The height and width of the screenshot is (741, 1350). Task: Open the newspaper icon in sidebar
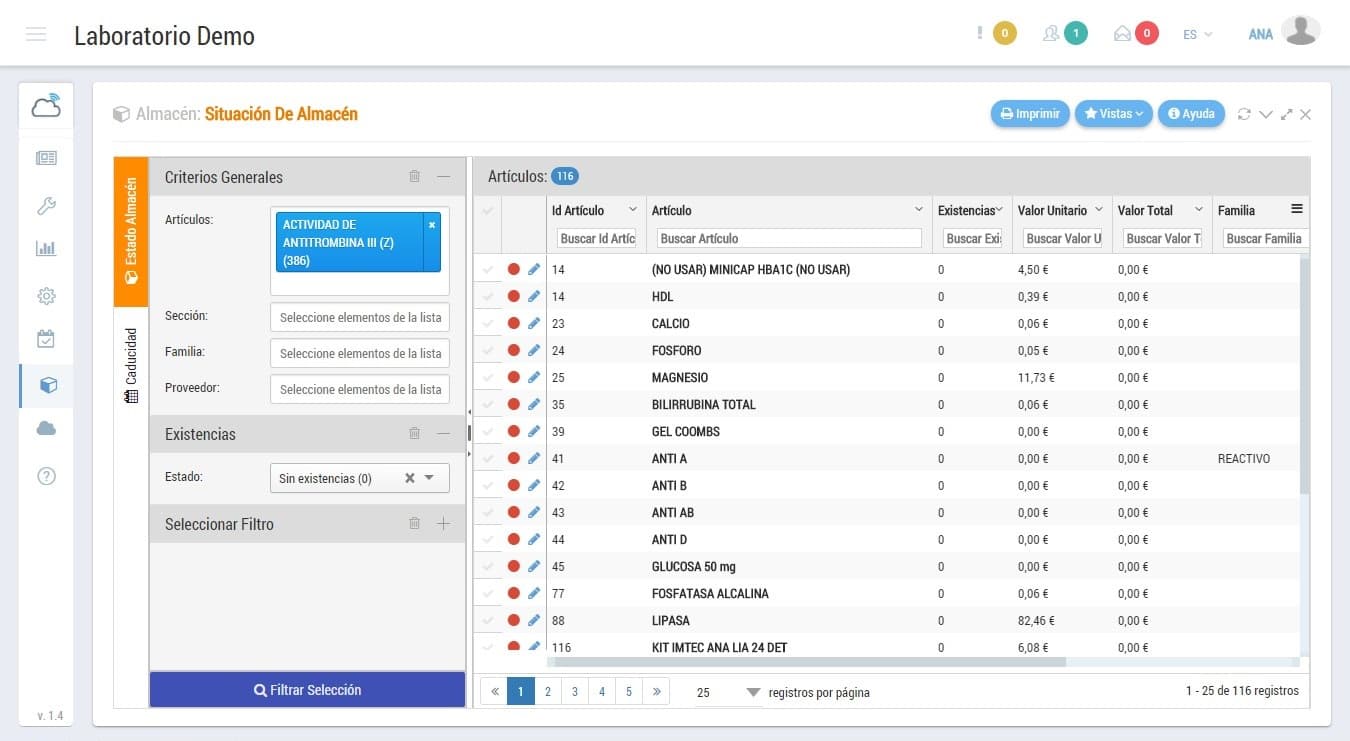coord(46,158)
